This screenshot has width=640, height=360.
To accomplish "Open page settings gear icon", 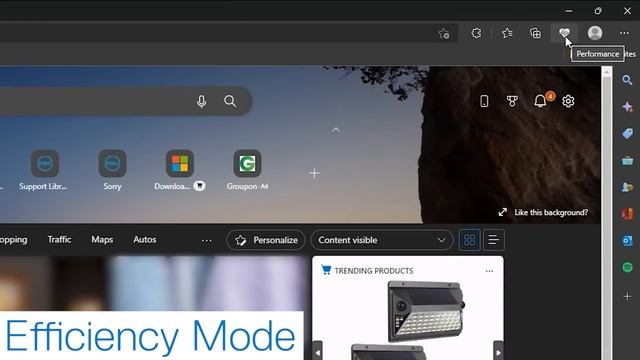I will click(568, 101).
